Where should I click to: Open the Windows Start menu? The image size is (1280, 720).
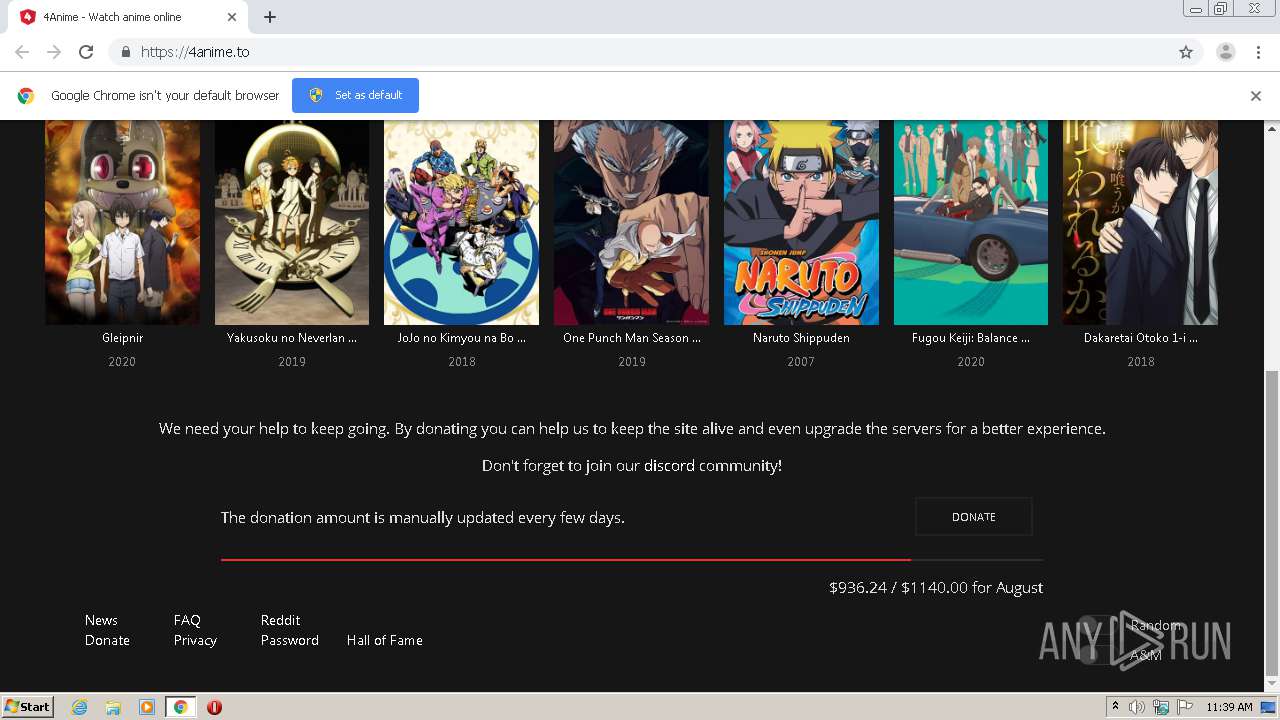click(28, 707)
